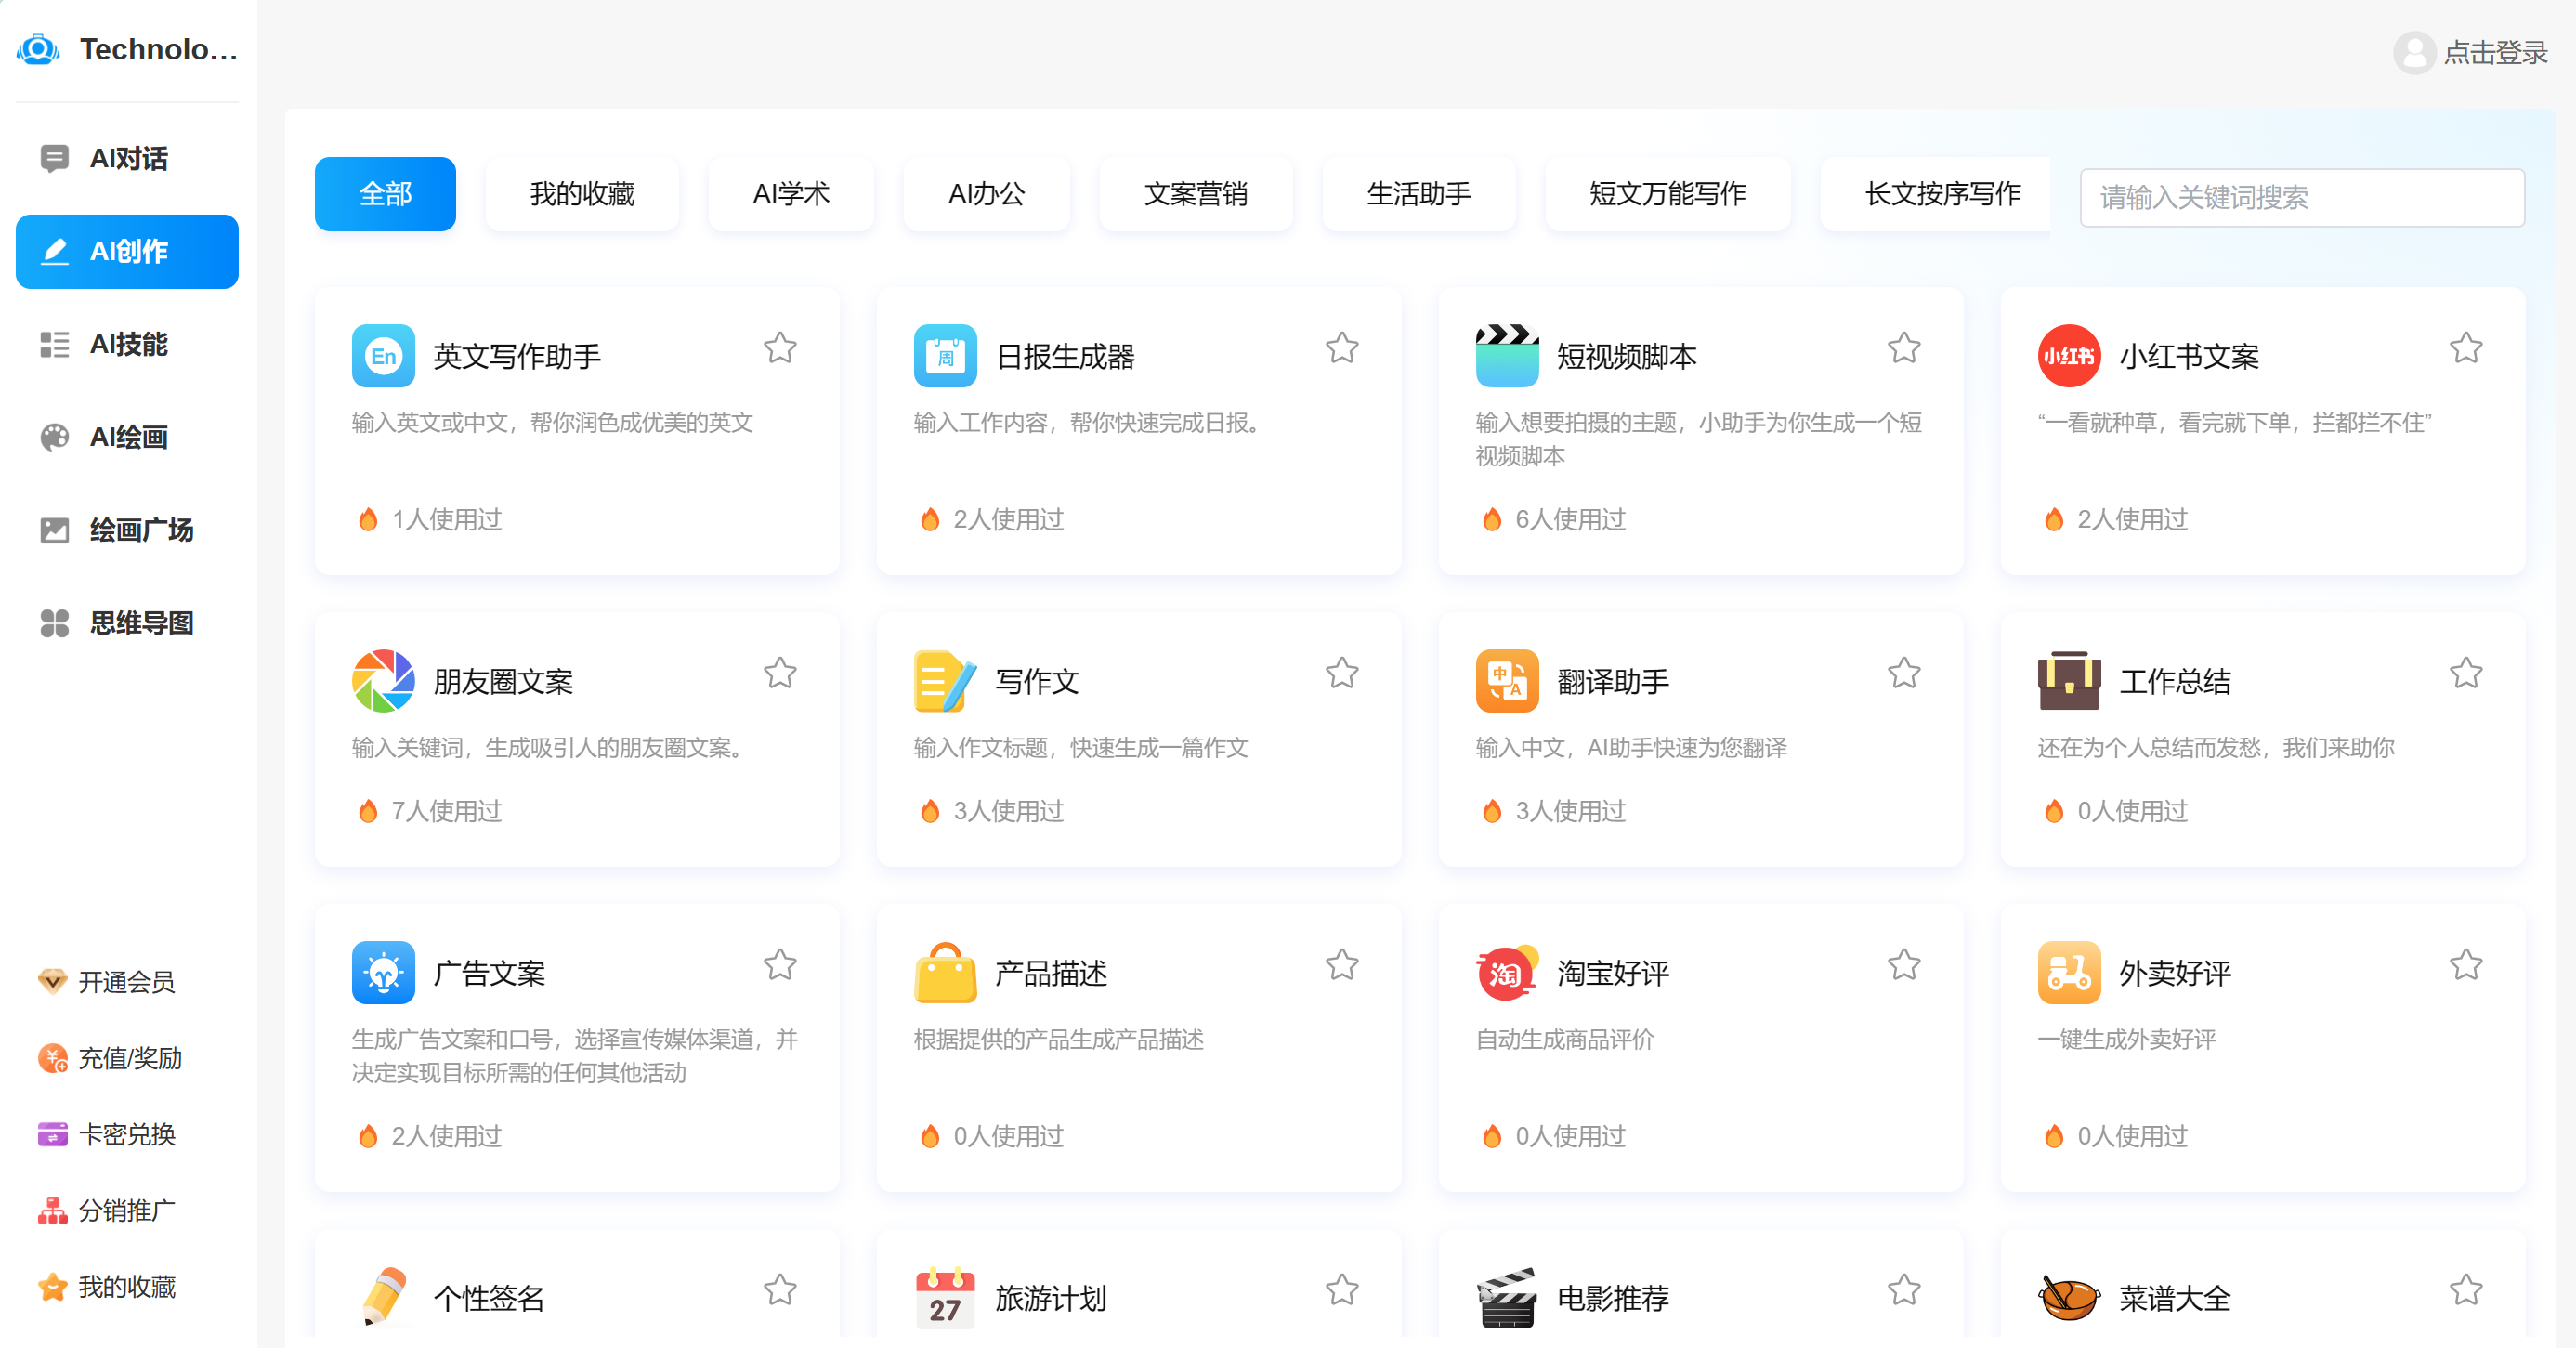The image size is (2576, 1348).
Task: Switch to the 短文万能写作 tab
Action: pos(1668,194)
